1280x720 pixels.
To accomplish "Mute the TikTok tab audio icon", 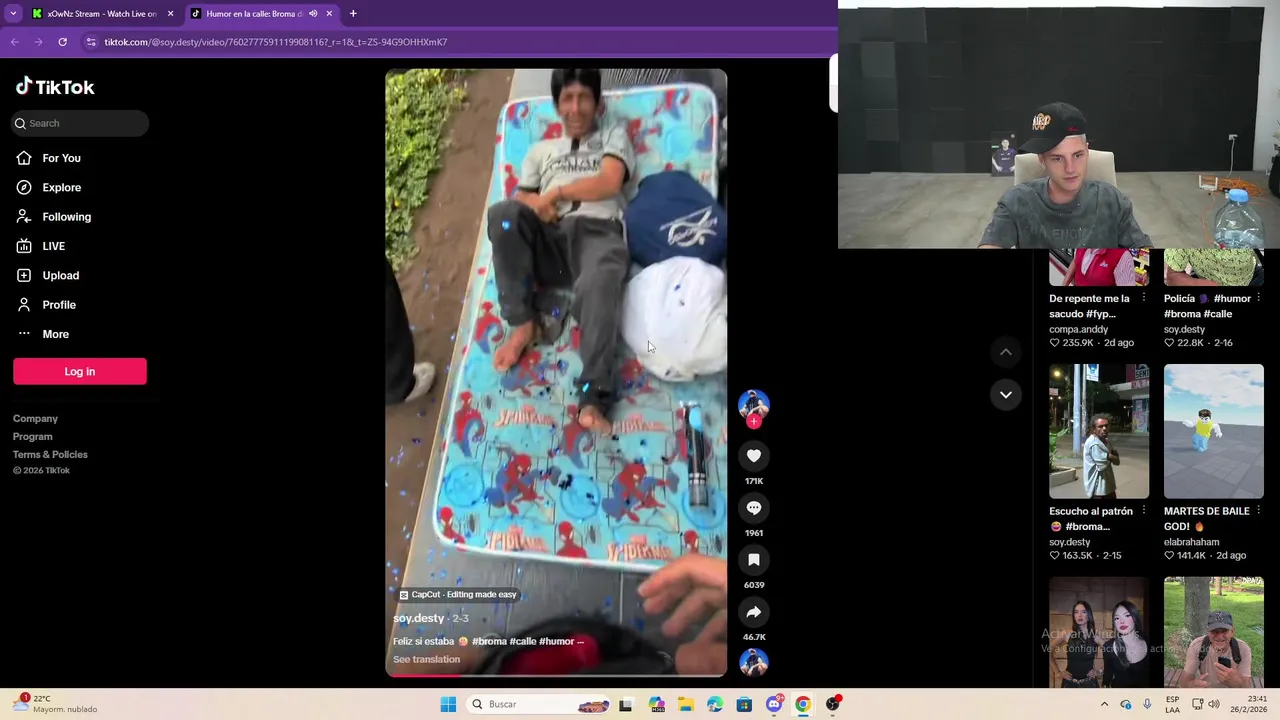I will pos(313,14).
